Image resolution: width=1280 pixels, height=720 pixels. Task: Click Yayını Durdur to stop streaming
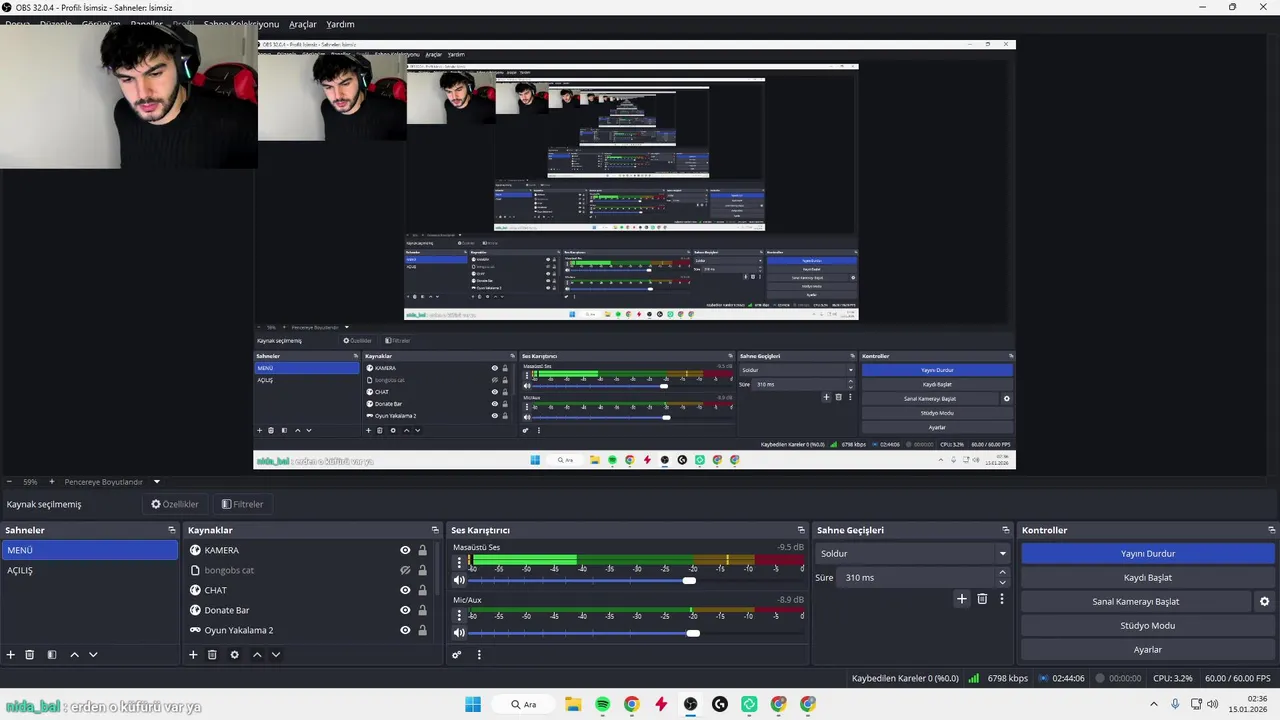point(1148,553)
